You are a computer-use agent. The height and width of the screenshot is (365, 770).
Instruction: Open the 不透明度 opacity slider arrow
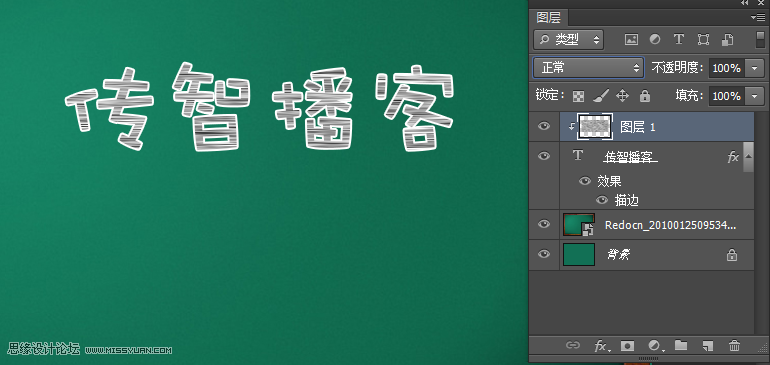(754, 68)
